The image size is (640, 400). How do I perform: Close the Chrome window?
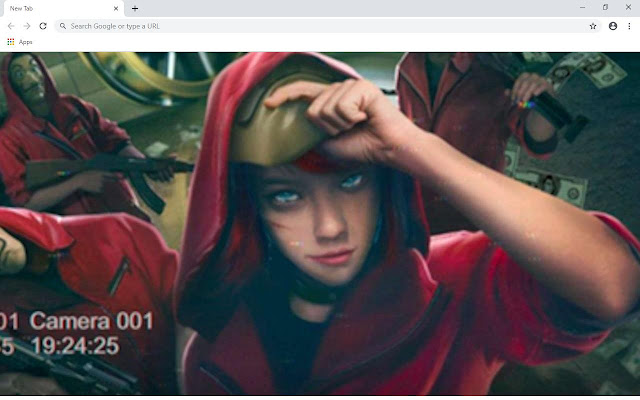628,7
